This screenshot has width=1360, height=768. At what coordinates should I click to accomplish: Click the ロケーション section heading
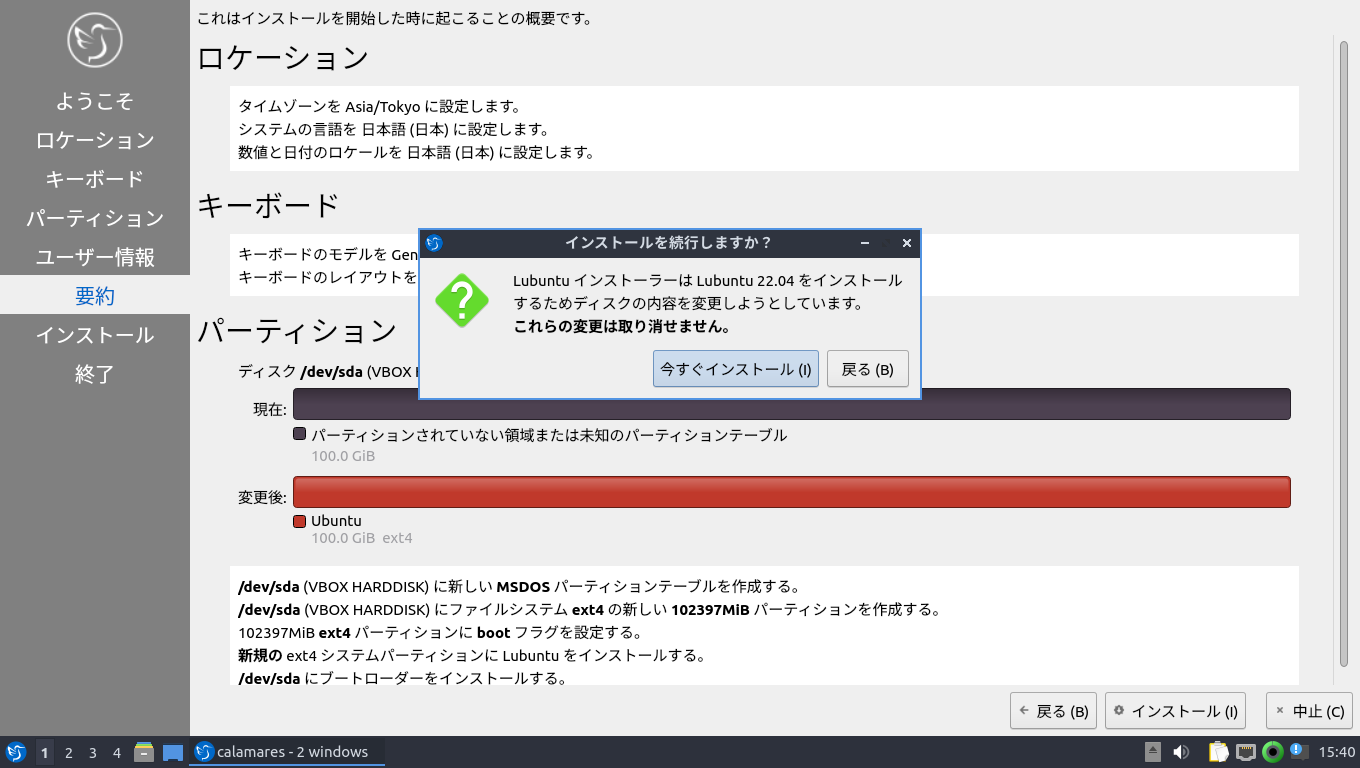pyautogui.click(x=283, y=58)
